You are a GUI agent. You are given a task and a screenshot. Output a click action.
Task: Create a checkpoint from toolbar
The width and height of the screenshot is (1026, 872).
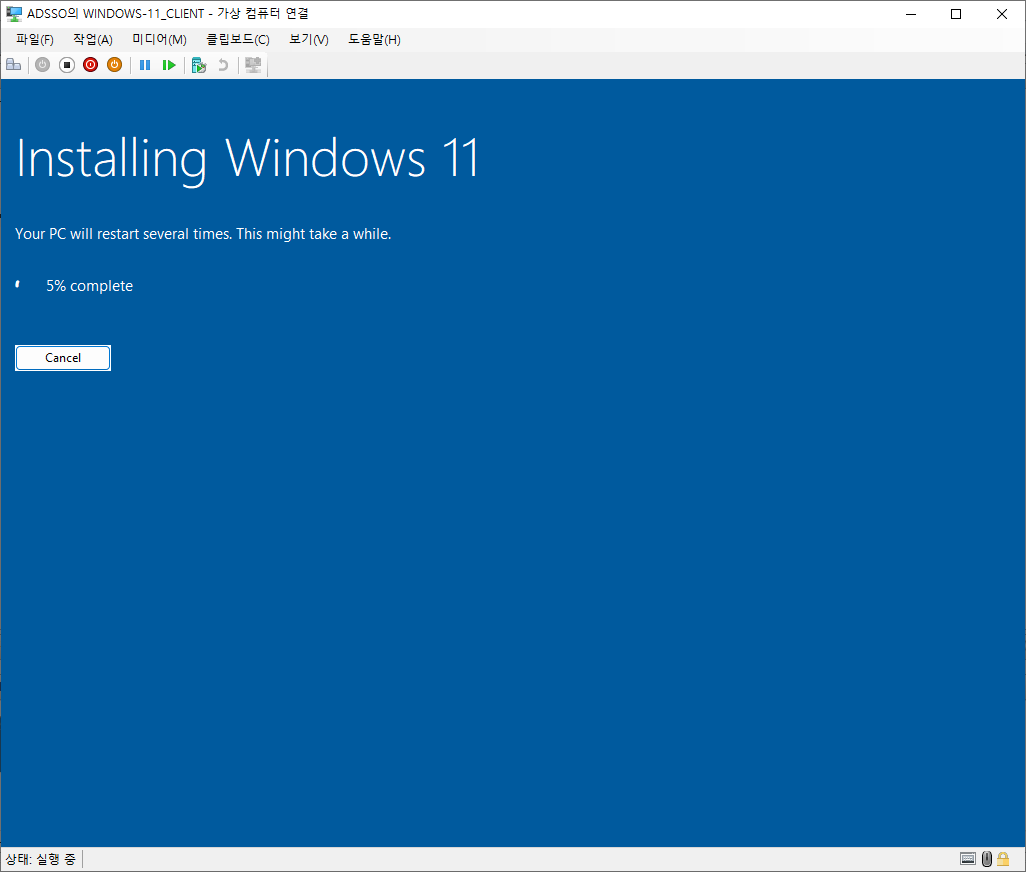click(x=199, y=65)
